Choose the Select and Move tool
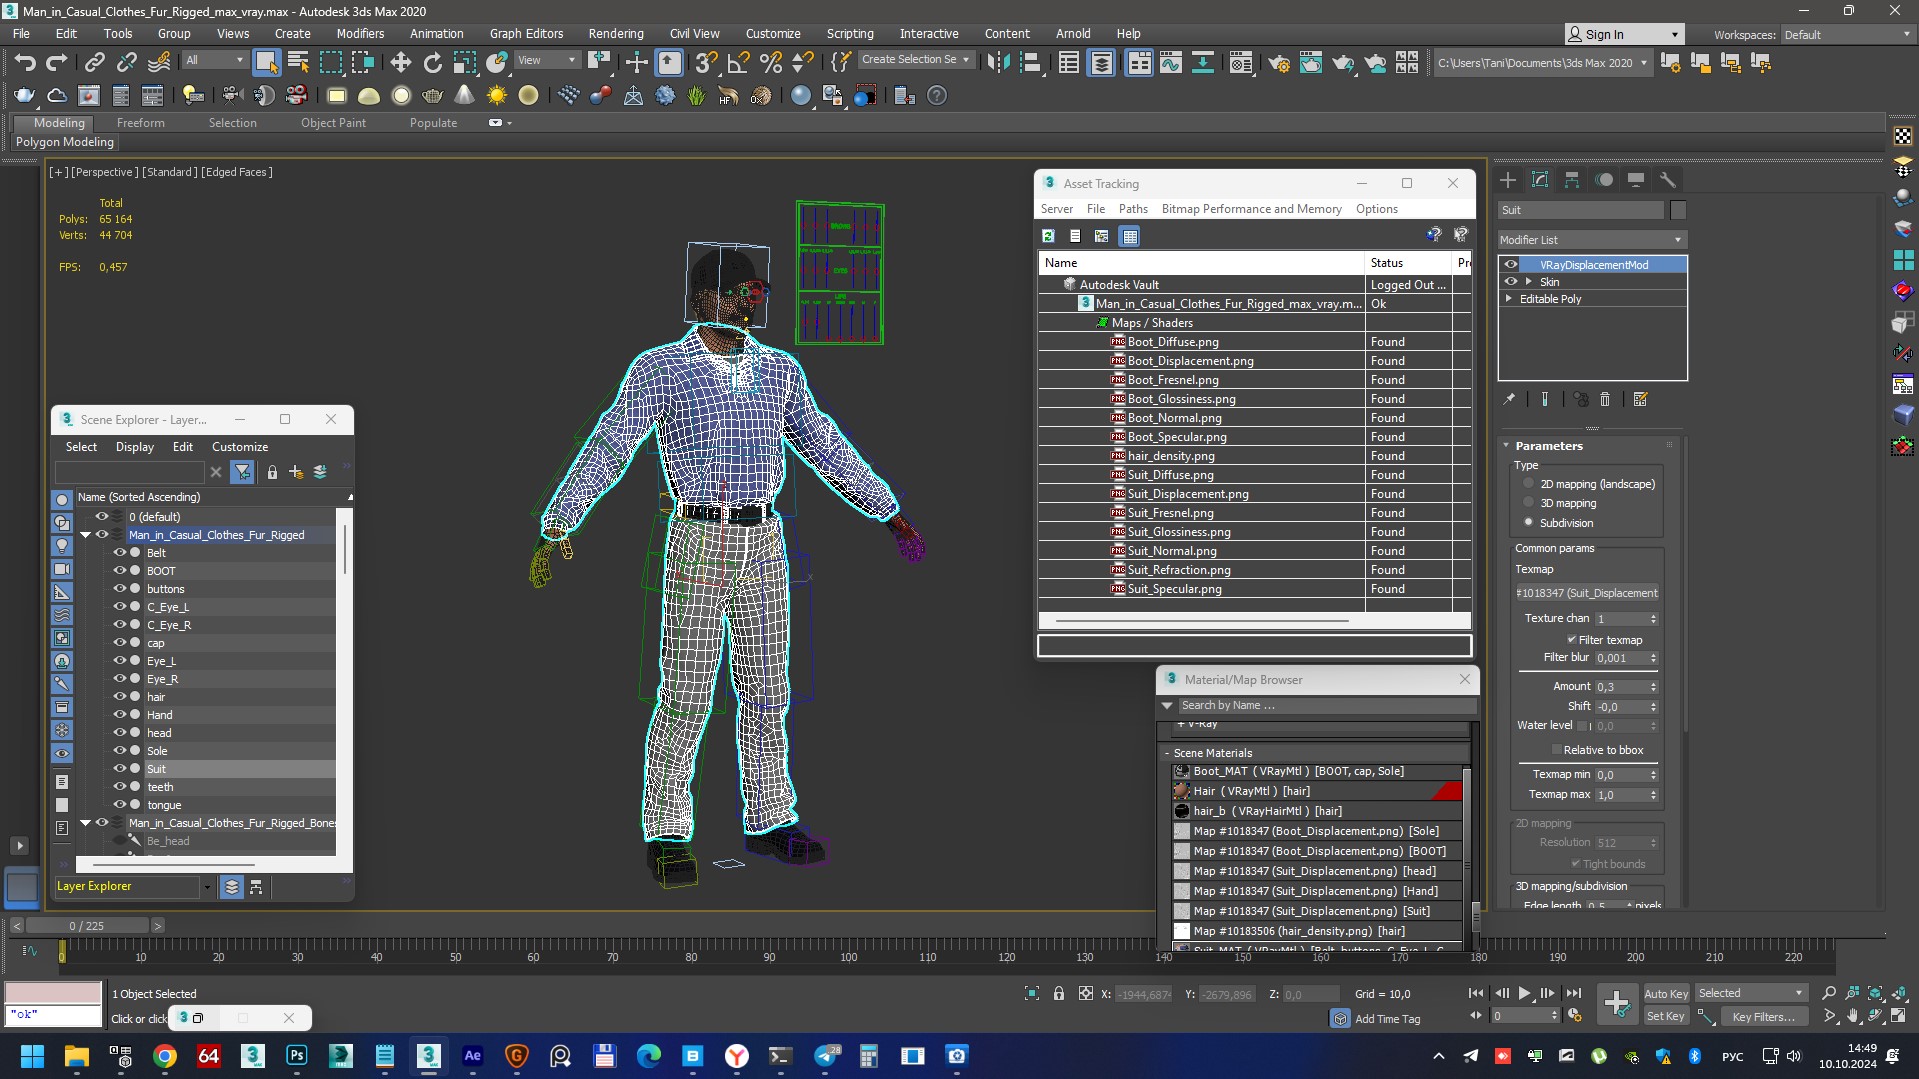 400,63
